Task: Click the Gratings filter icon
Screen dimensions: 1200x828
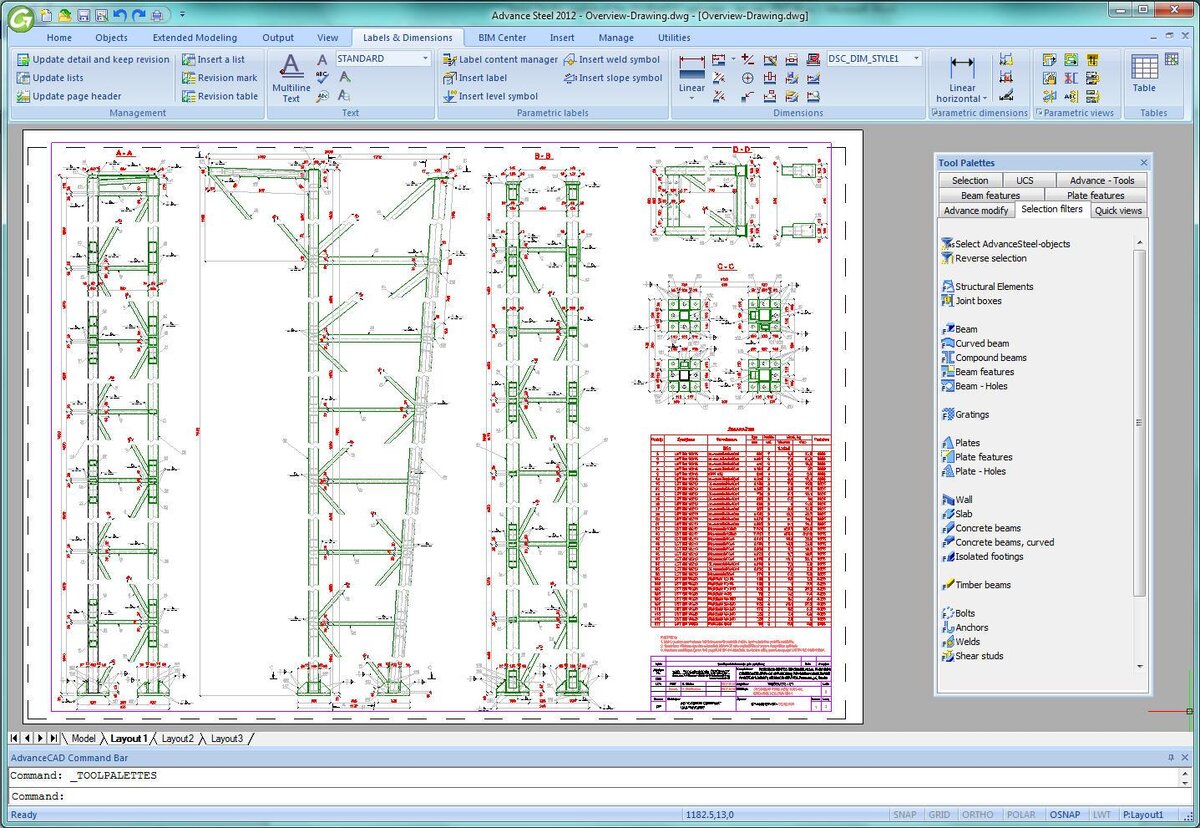Action: pyautogui.click(x=948, y=414)
